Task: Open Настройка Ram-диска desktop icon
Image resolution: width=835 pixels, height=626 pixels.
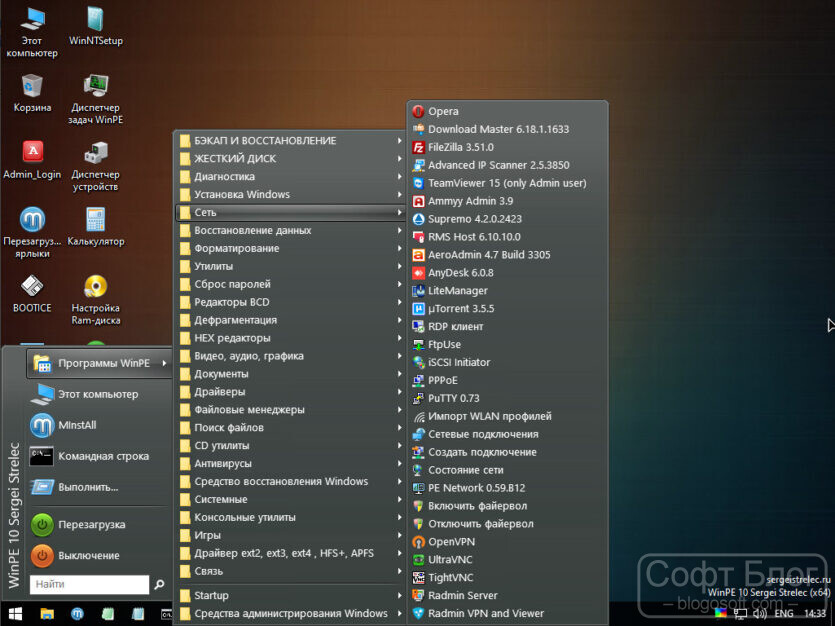Action: point(96,300)
